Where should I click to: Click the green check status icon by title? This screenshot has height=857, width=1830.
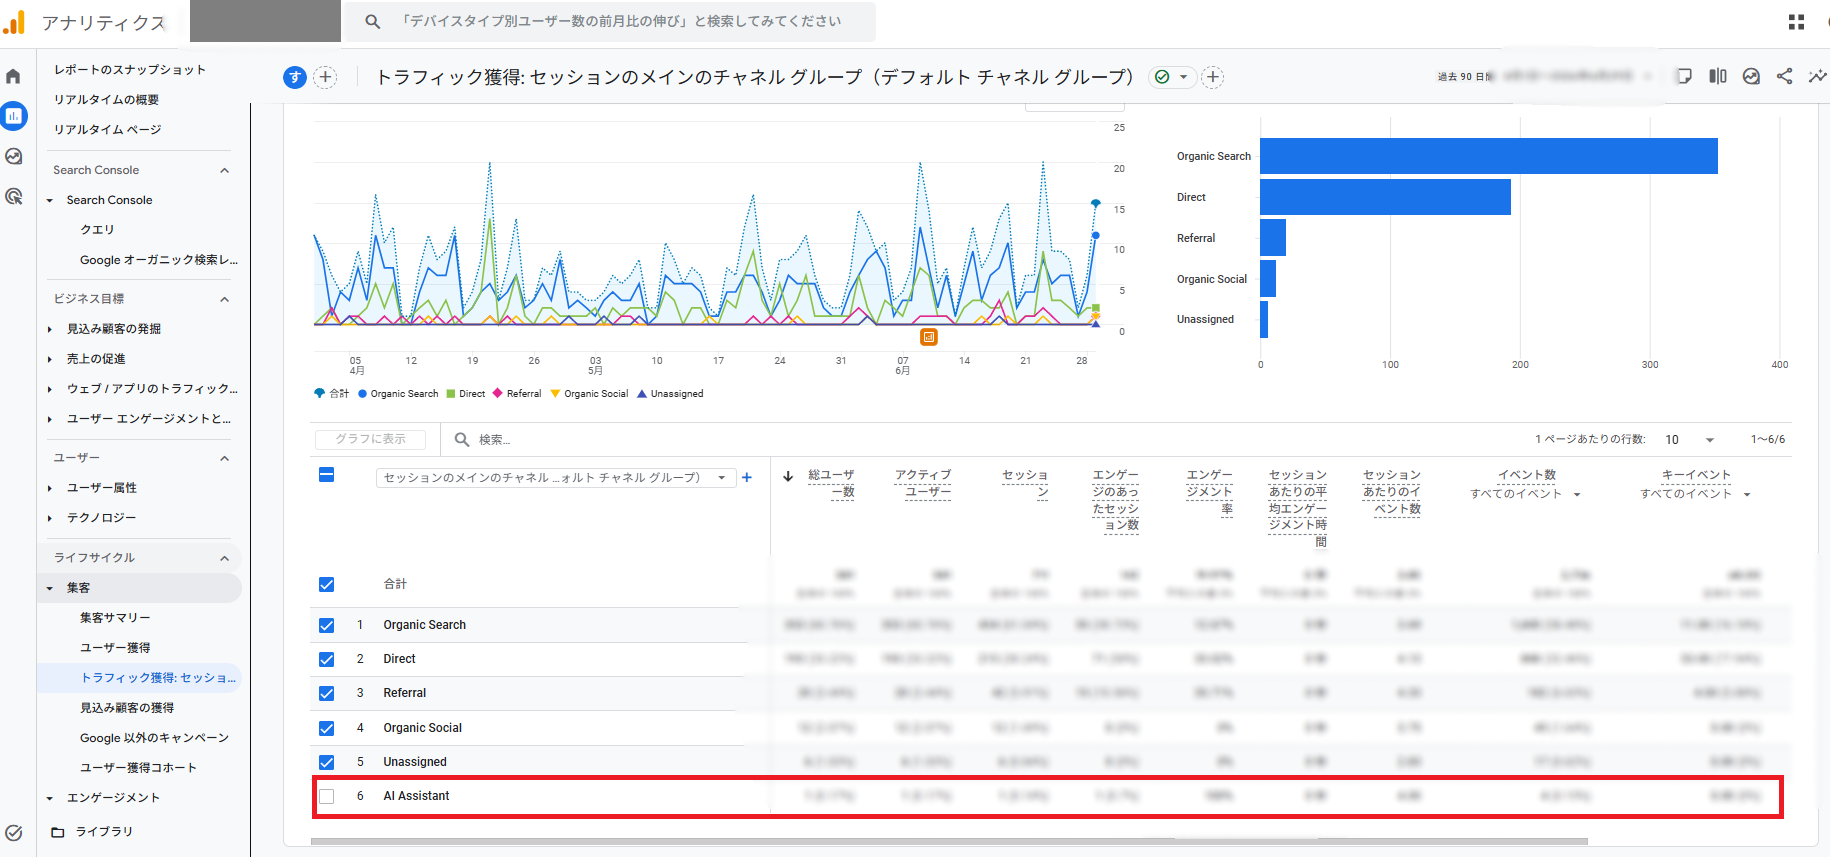(x=1162, y=77)
